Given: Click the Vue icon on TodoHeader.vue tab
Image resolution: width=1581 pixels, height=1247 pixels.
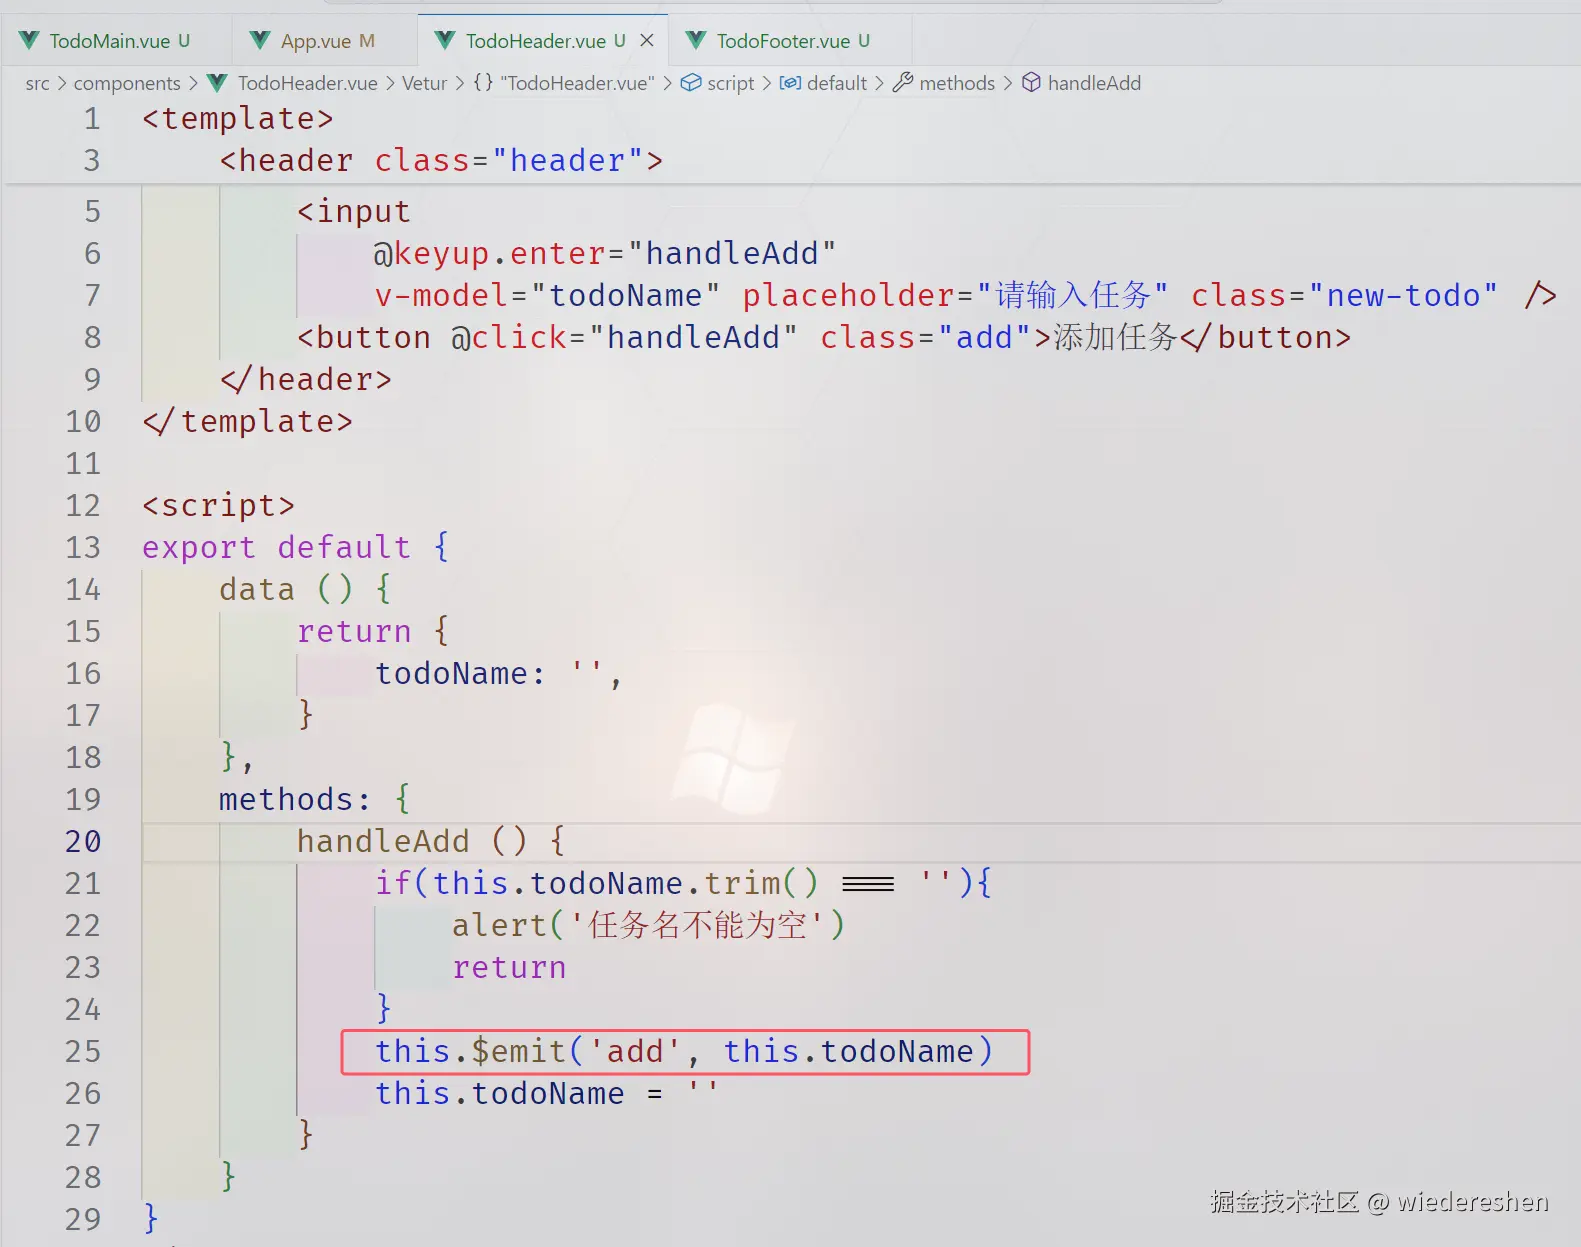Looking at the screenshot, I should 445,40.
